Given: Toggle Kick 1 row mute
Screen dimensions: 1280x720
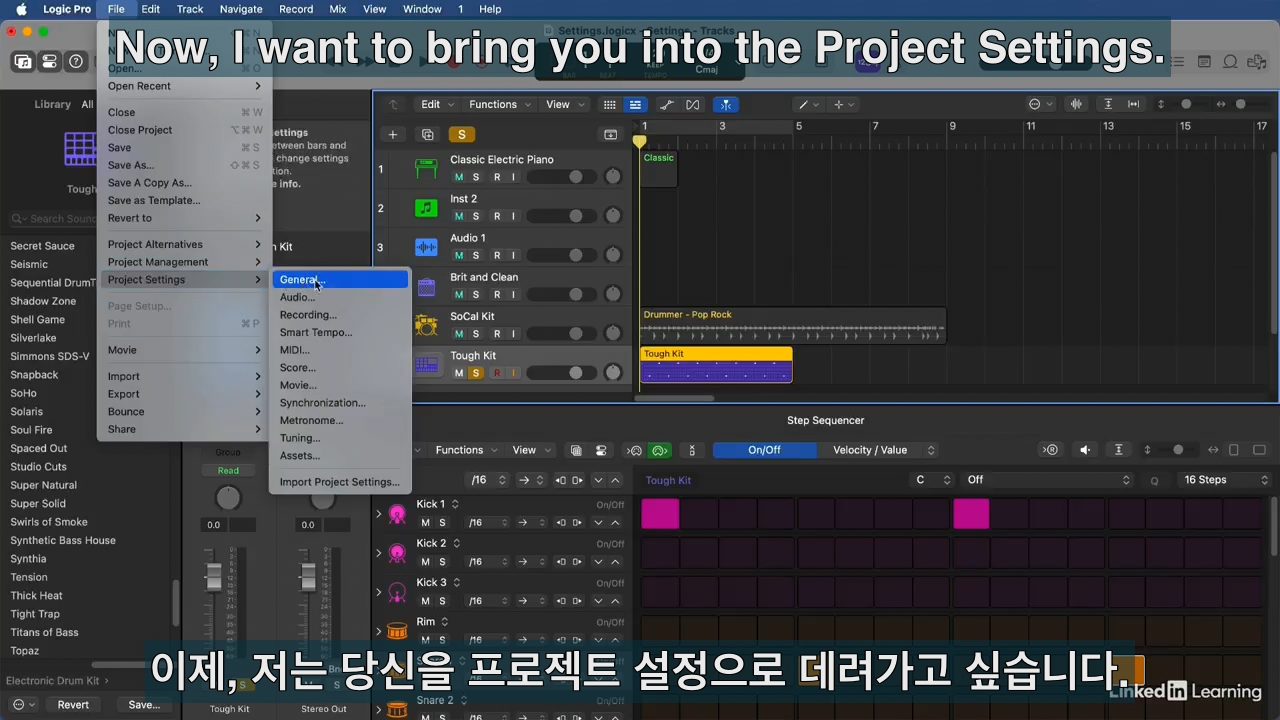Looking at the screenshot, I should (x=425, y=523).
